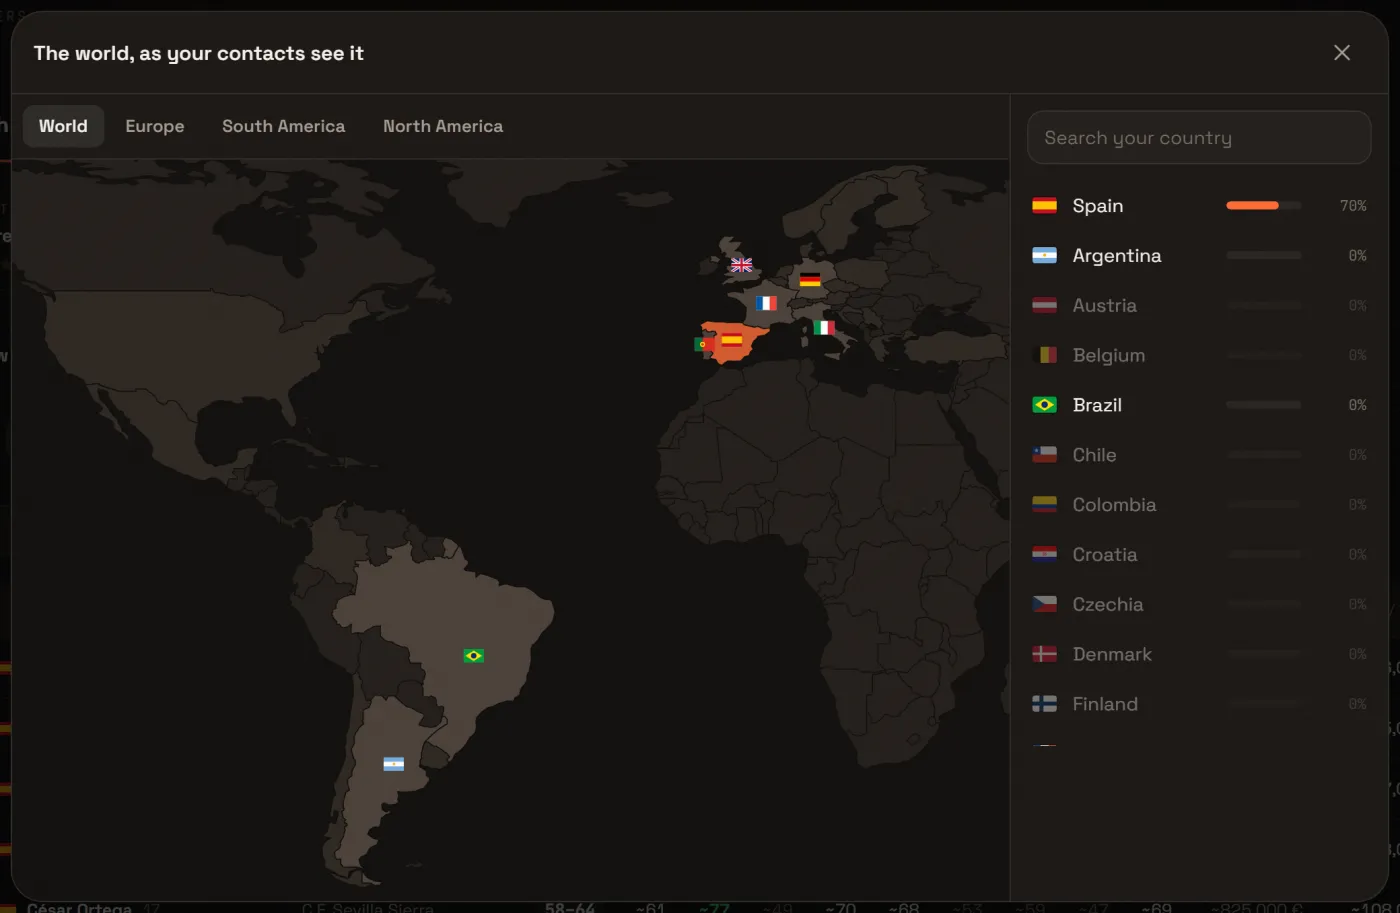Click the Brazil flag in the country list
Screen dimensions: 1400x913
tap(1044, 405)
